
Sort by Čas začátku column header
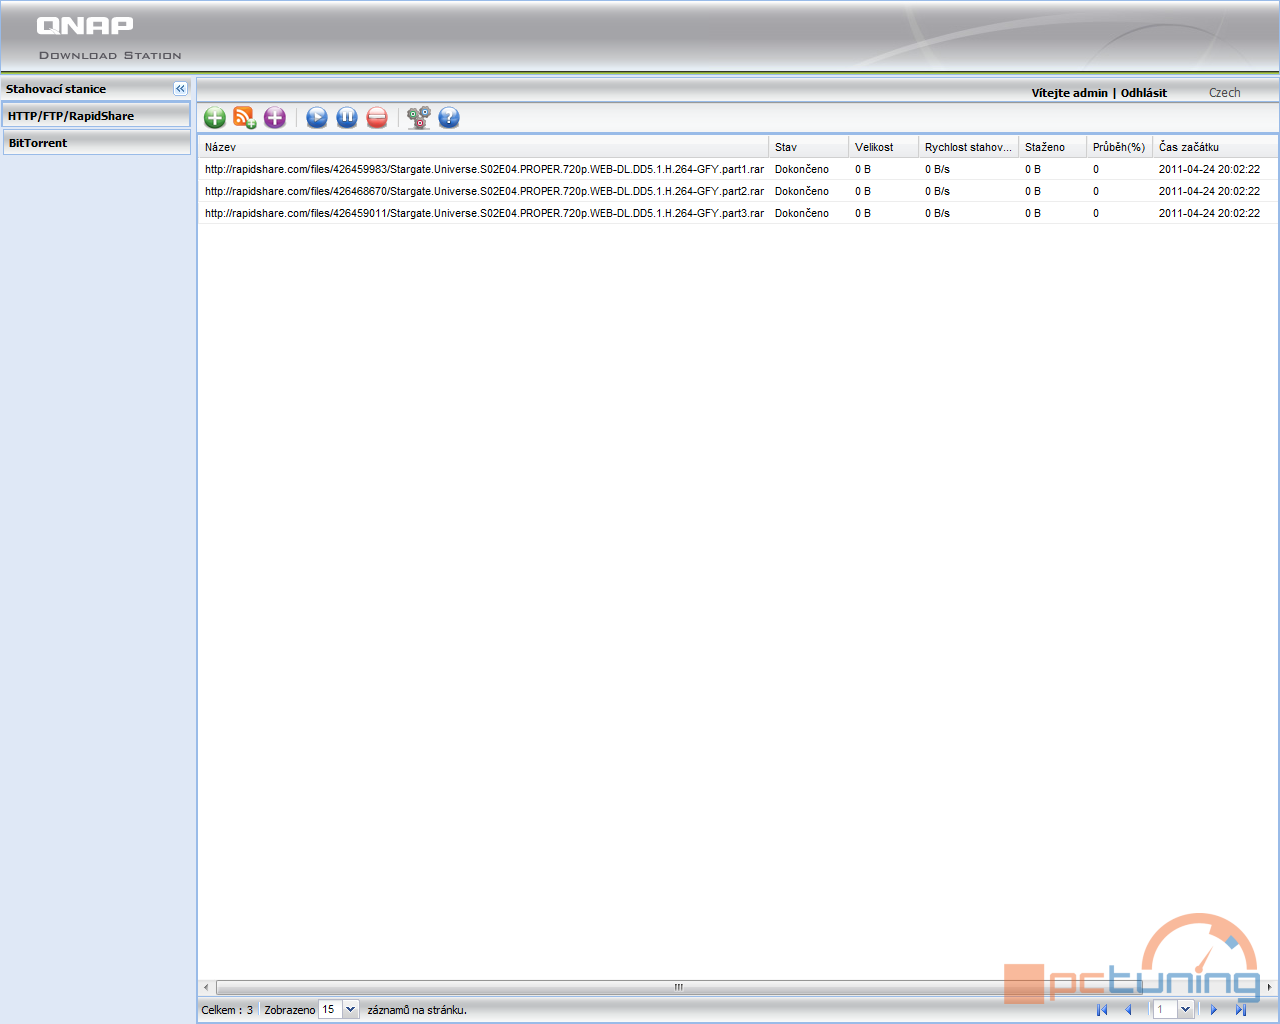coord(1215,147)
